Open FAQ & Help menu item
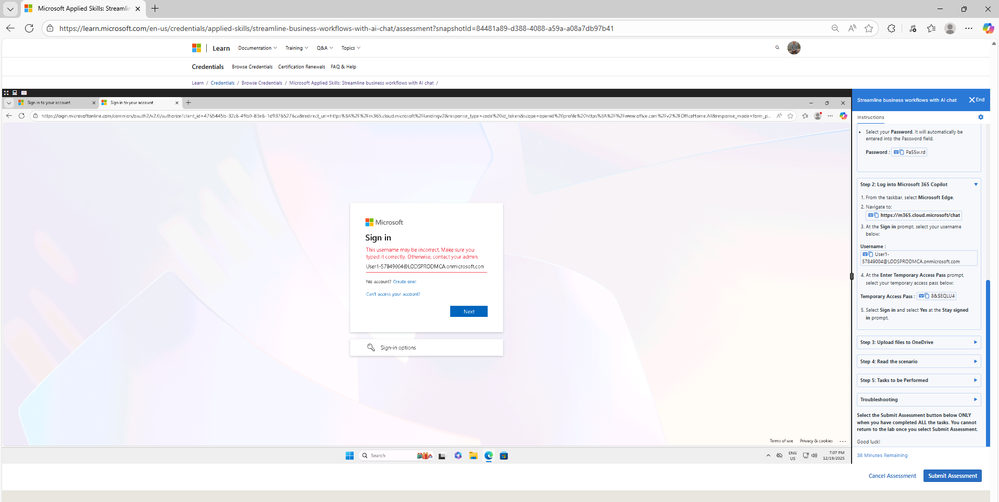The width and height of the screenshot is (999, 502). [x=343, y=67]
